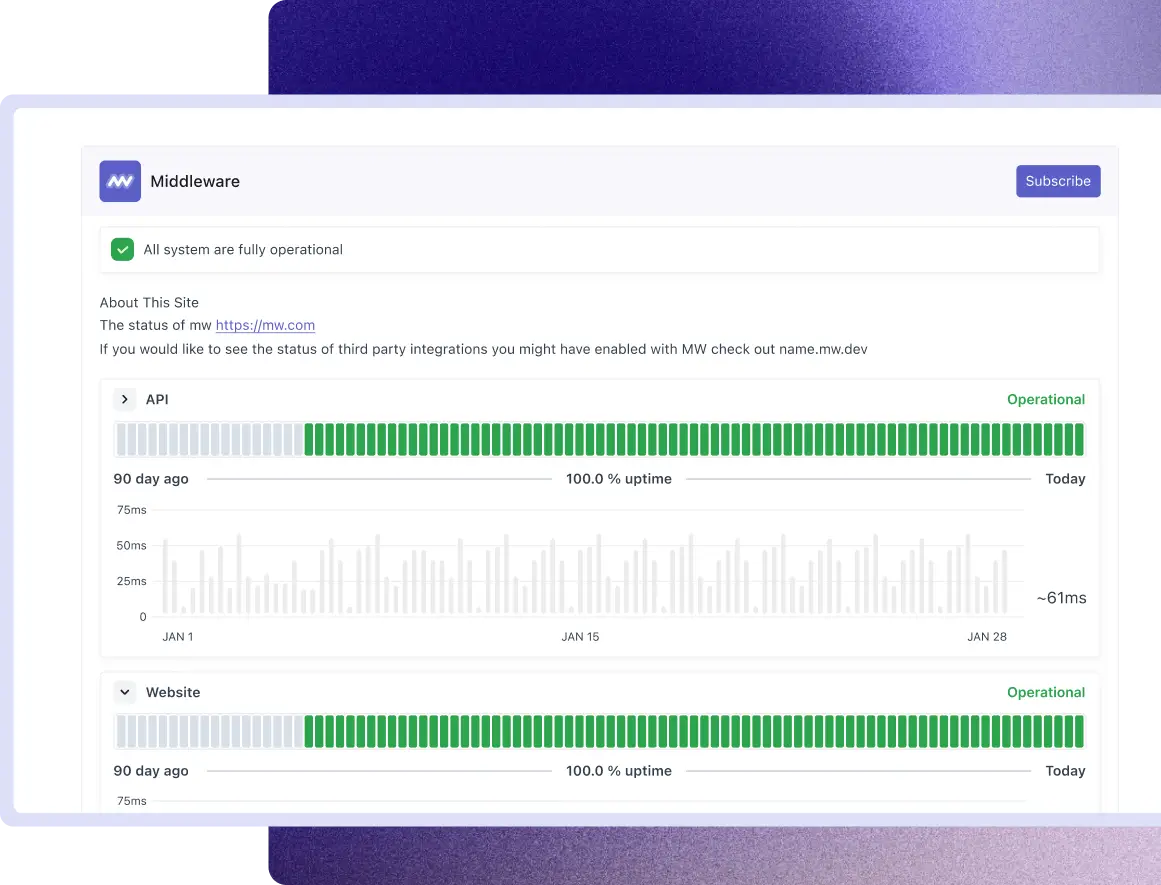Click the API '90 day ago' label
This screenshot has width=1161, height=885.
coord(151,478)
